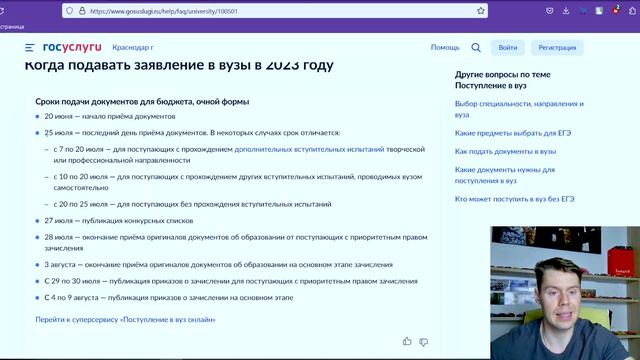
Task: Open the Помощь section
Action: 445,47
